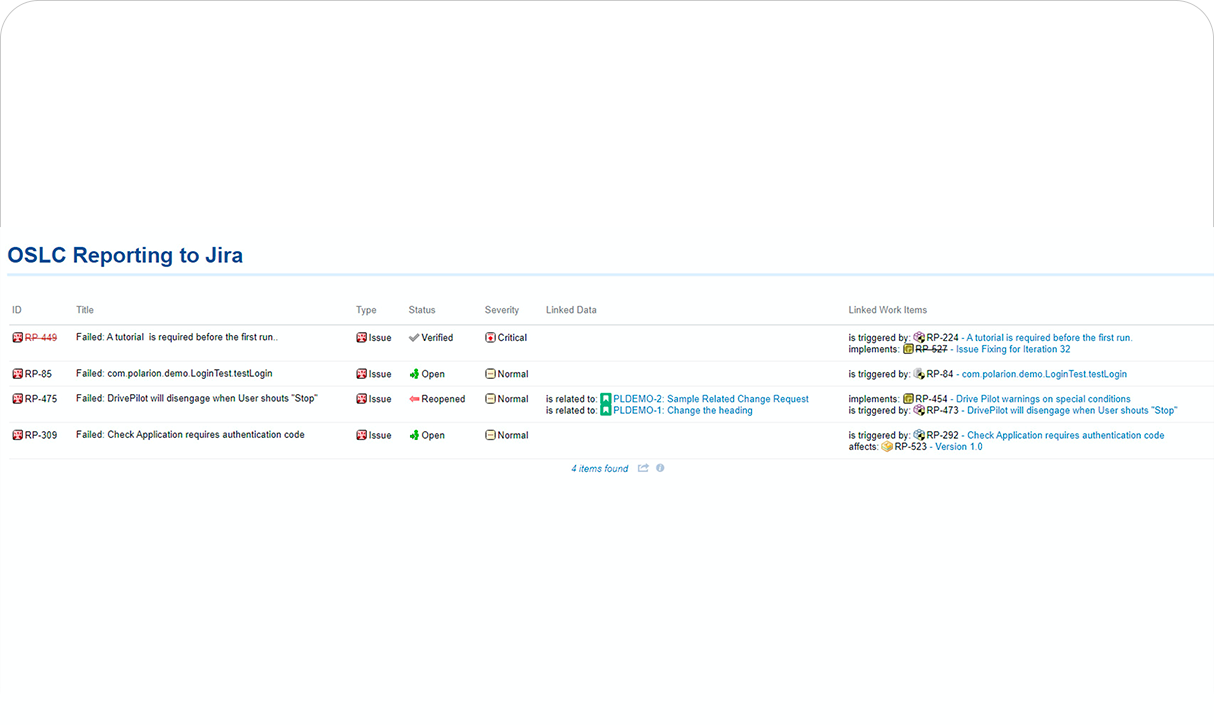
Task: Click the red Reopened status icon for RP-475
Action: coord(414,398)
